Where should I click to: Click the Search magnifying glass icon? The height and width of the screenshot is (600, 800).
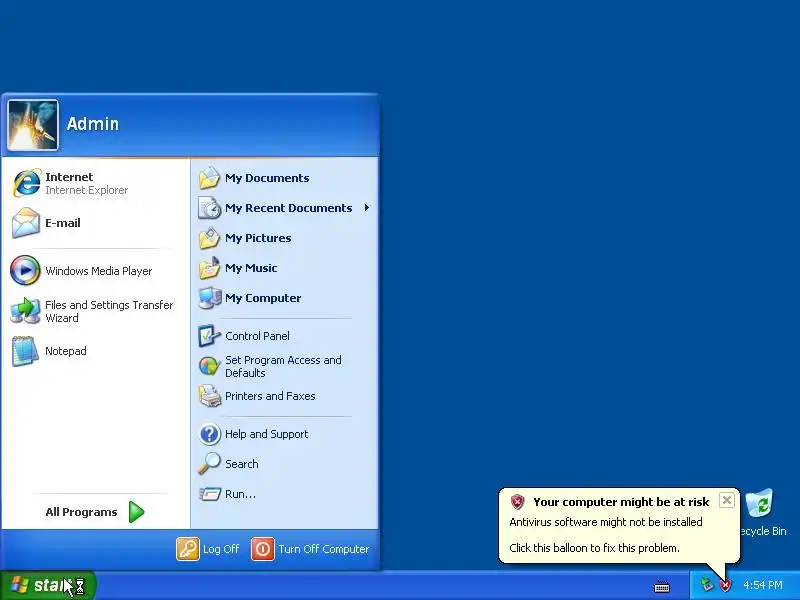tap(209, 464)
